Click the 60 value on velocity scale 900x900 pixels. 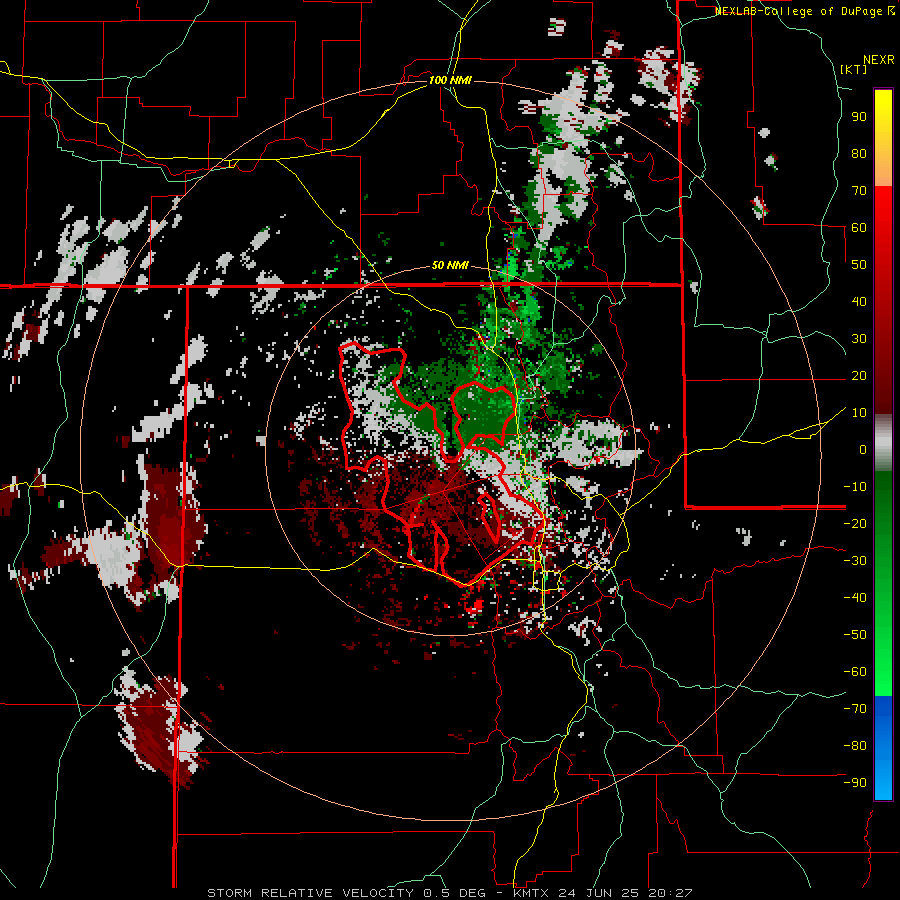859,228
